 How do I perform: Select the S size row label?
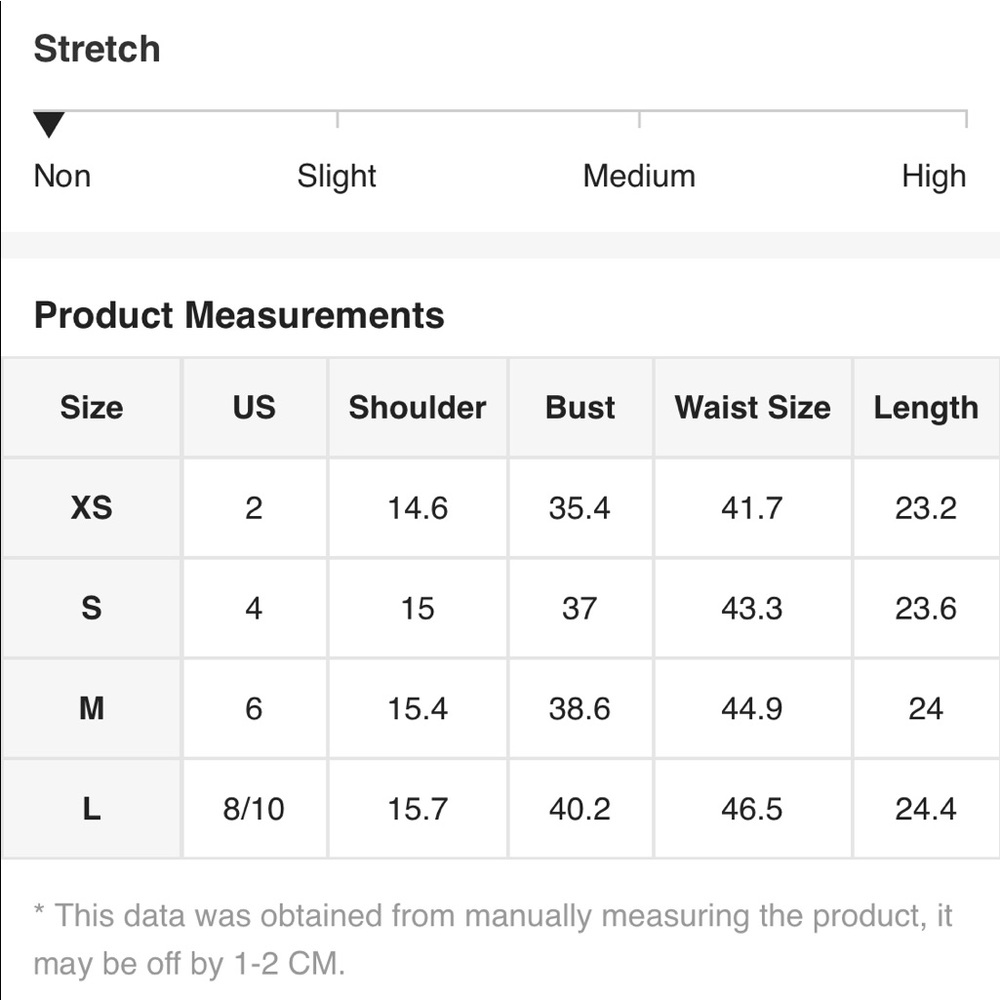[x=92, y=608]
